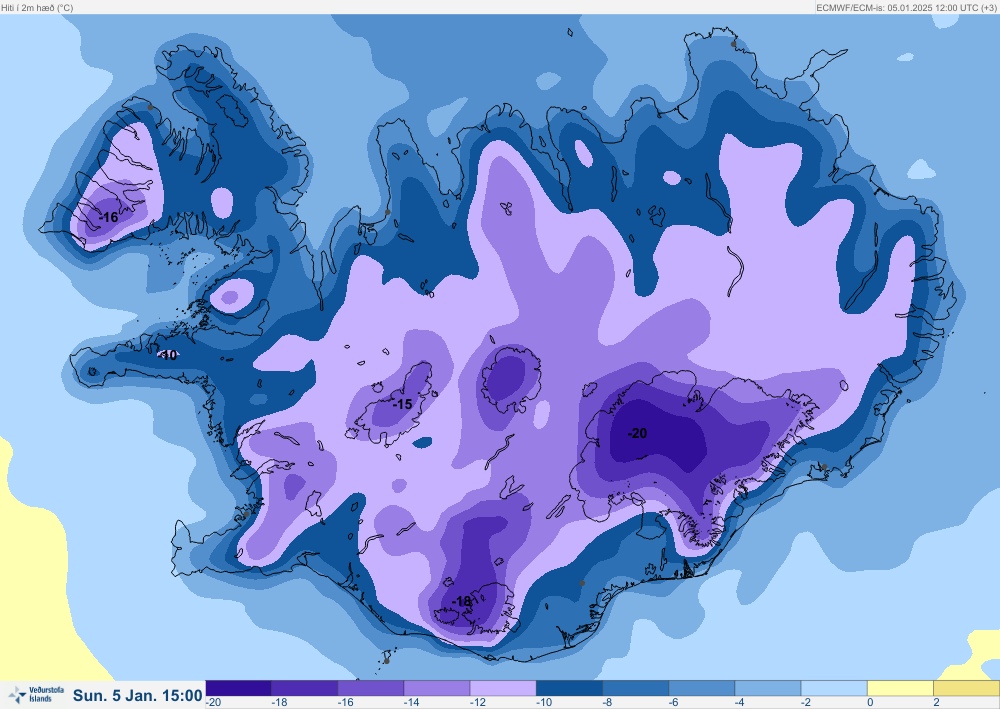Click the -15 temperature label in the map center
Viewport: 1000px width, 709px height.
tap(402, 404)
